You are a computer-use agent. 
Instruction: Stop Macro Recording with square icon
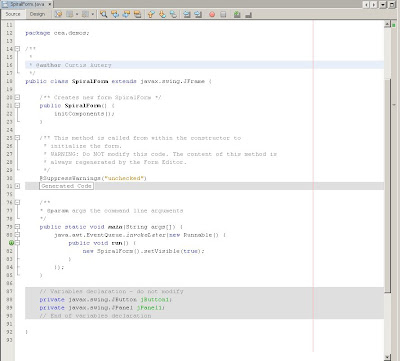click(223, 14)
